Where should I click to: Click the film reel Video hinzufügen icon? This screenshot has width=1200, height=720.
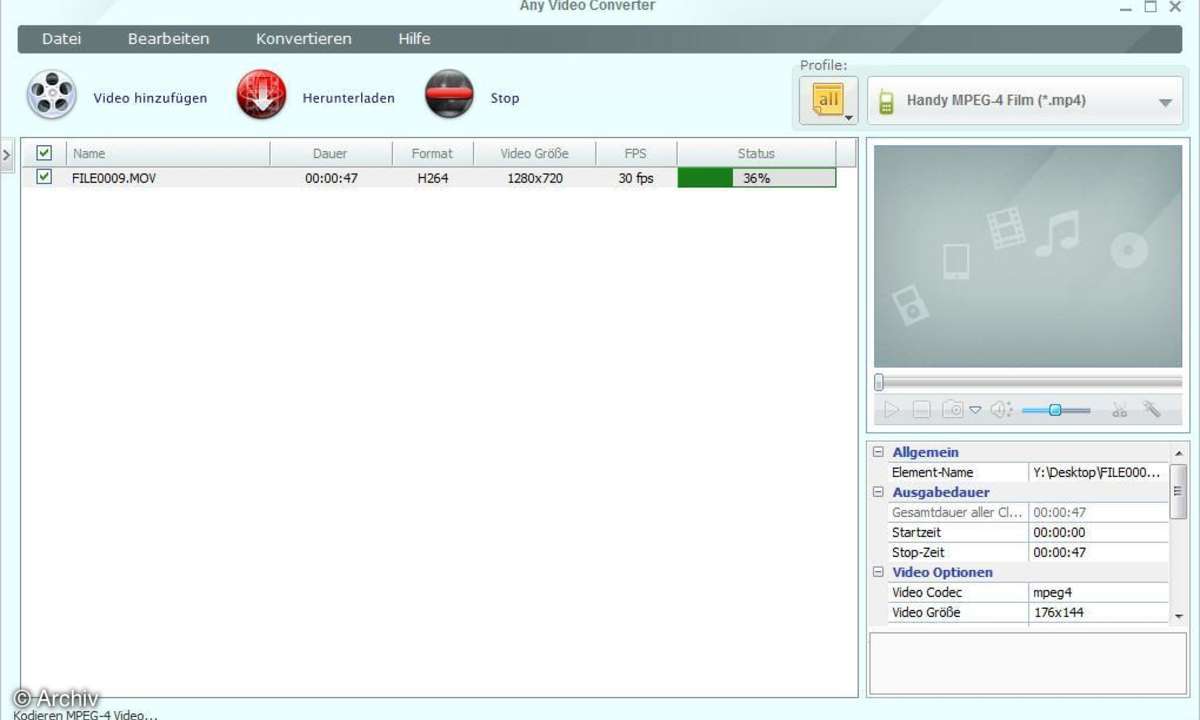tap(52, 96)
